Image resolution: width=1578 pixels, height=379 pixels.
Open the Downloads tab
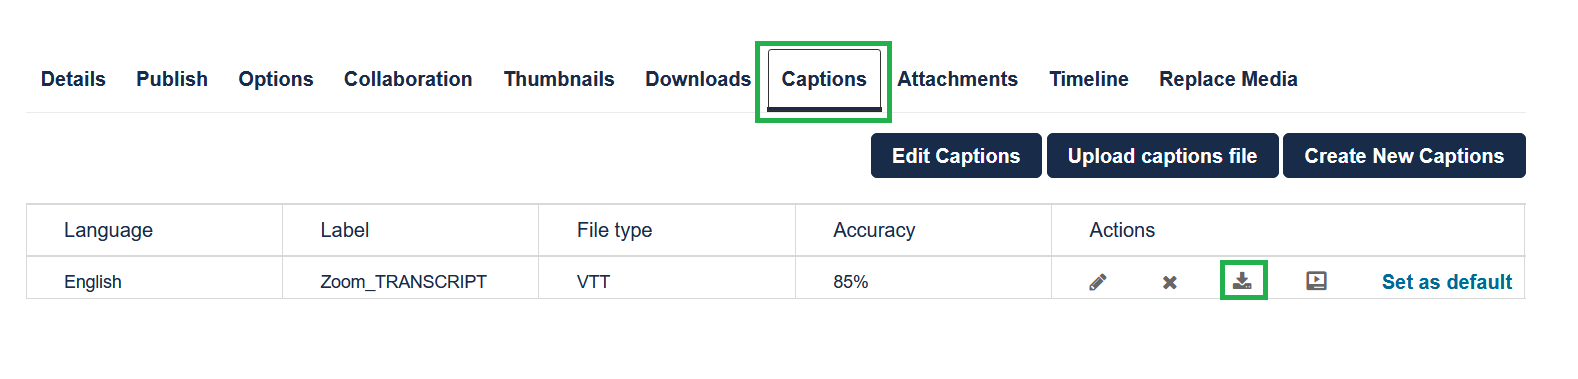tap(698, 79)
